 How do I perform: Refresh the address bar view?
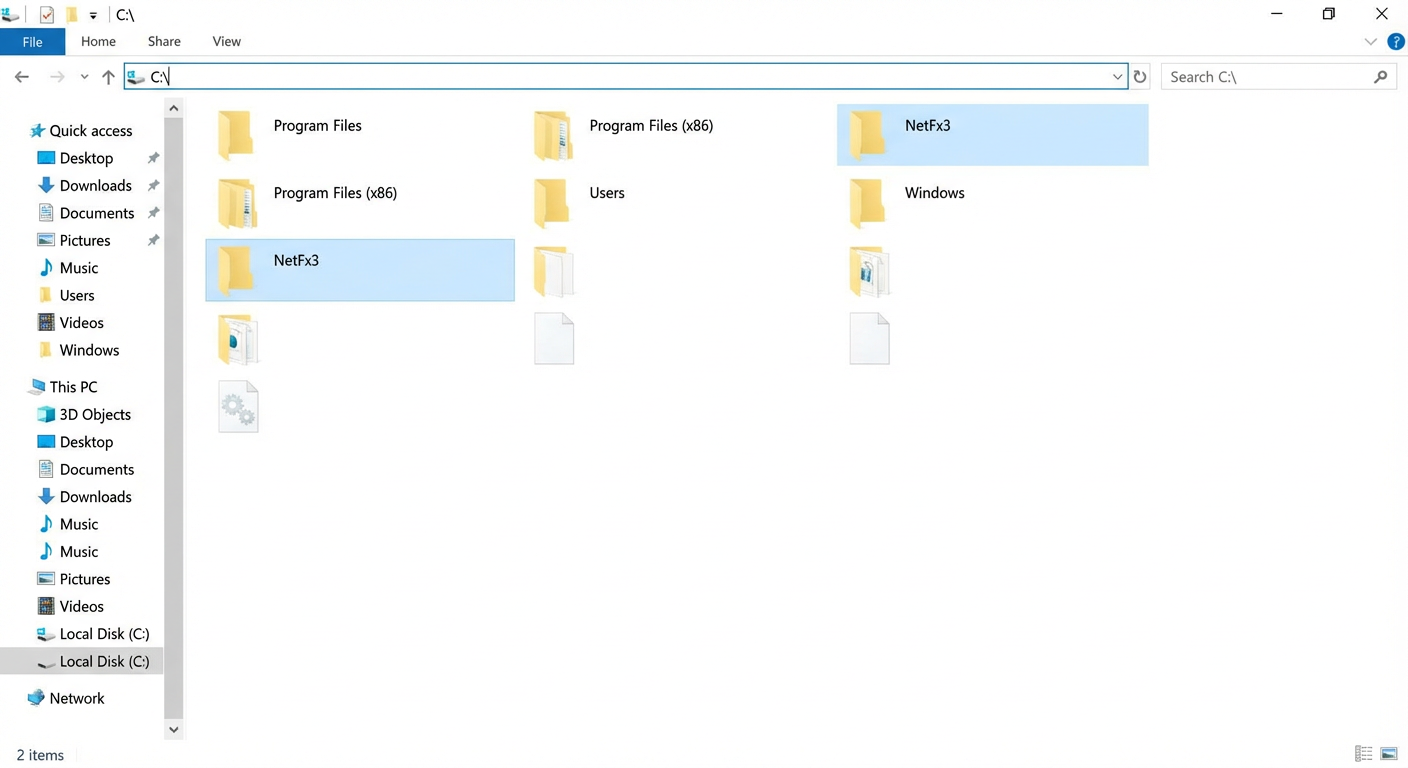1140,76
